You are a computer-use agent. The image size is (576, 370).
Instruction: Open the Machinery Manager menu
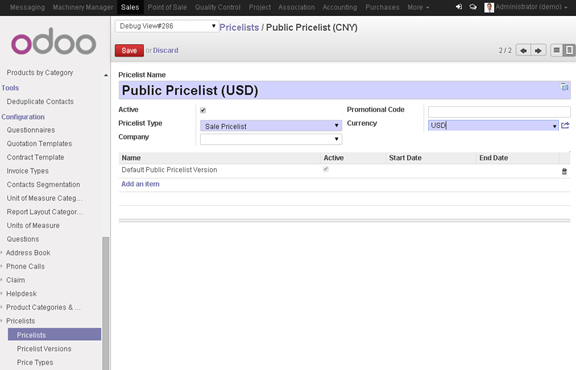pos(83,7)
